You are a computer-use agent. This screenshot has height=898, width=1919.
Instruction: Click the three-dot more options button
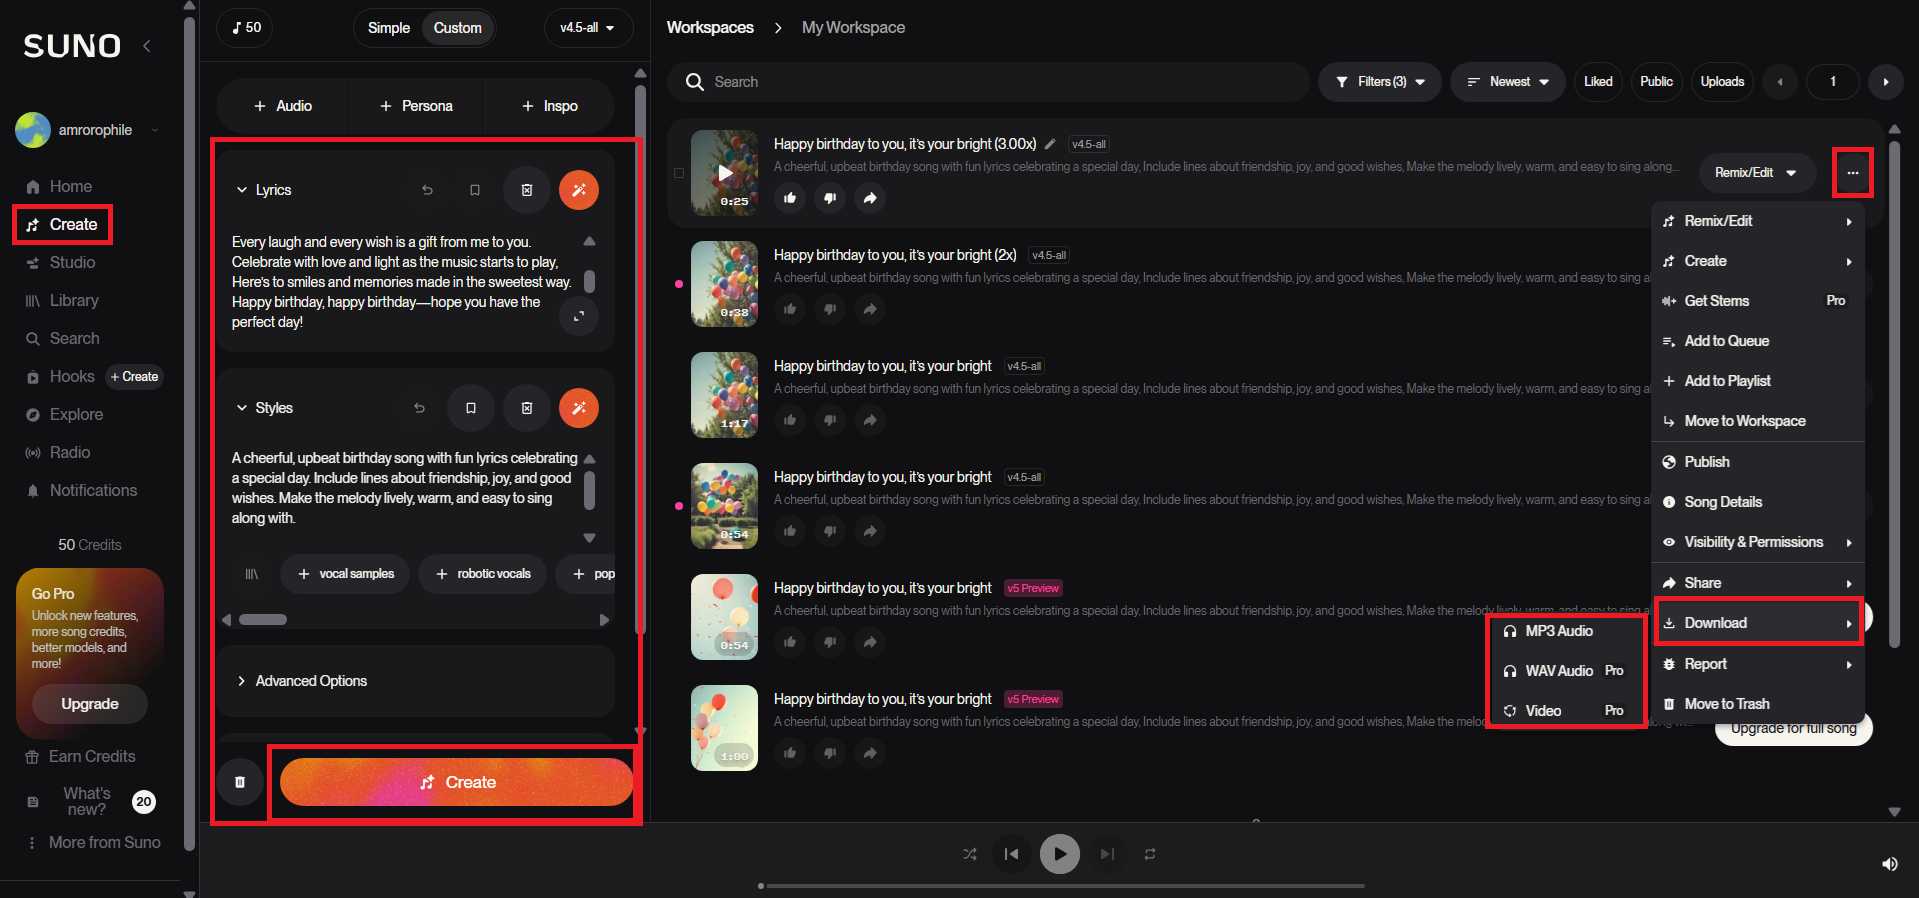pos(1853,173)
